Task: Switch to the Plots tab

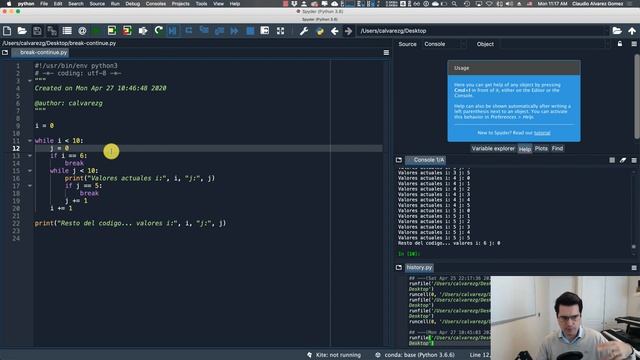Action: pyautogui.click(x=541, y=149)
